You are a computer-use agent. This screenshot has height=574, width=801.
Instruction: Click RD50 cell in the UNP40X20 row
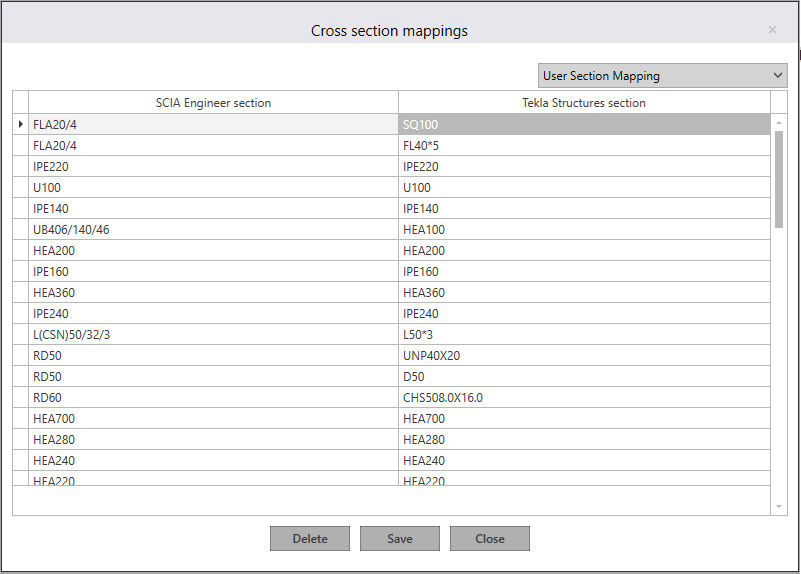213,355
